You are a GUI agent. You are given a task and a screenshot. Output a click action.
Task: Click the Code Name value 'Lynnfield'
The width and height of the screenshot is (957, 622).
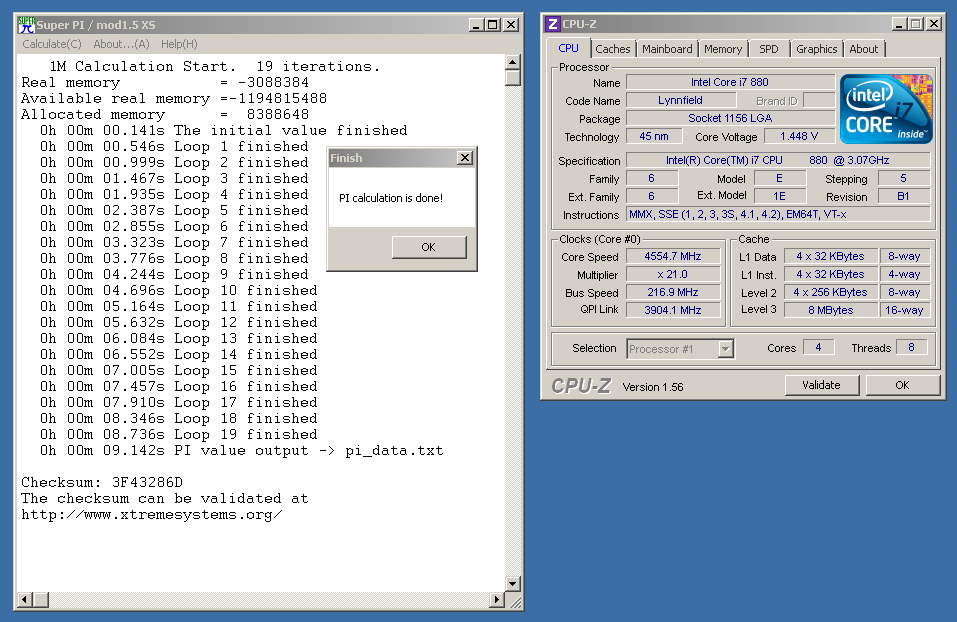tap(681, 100)
